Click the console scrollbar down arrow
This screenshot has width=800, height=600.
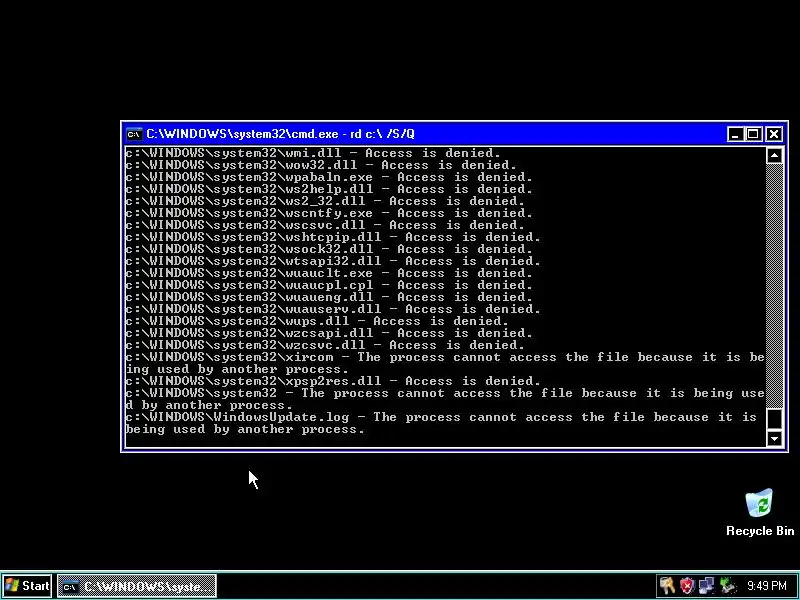[x=774, y=438]
